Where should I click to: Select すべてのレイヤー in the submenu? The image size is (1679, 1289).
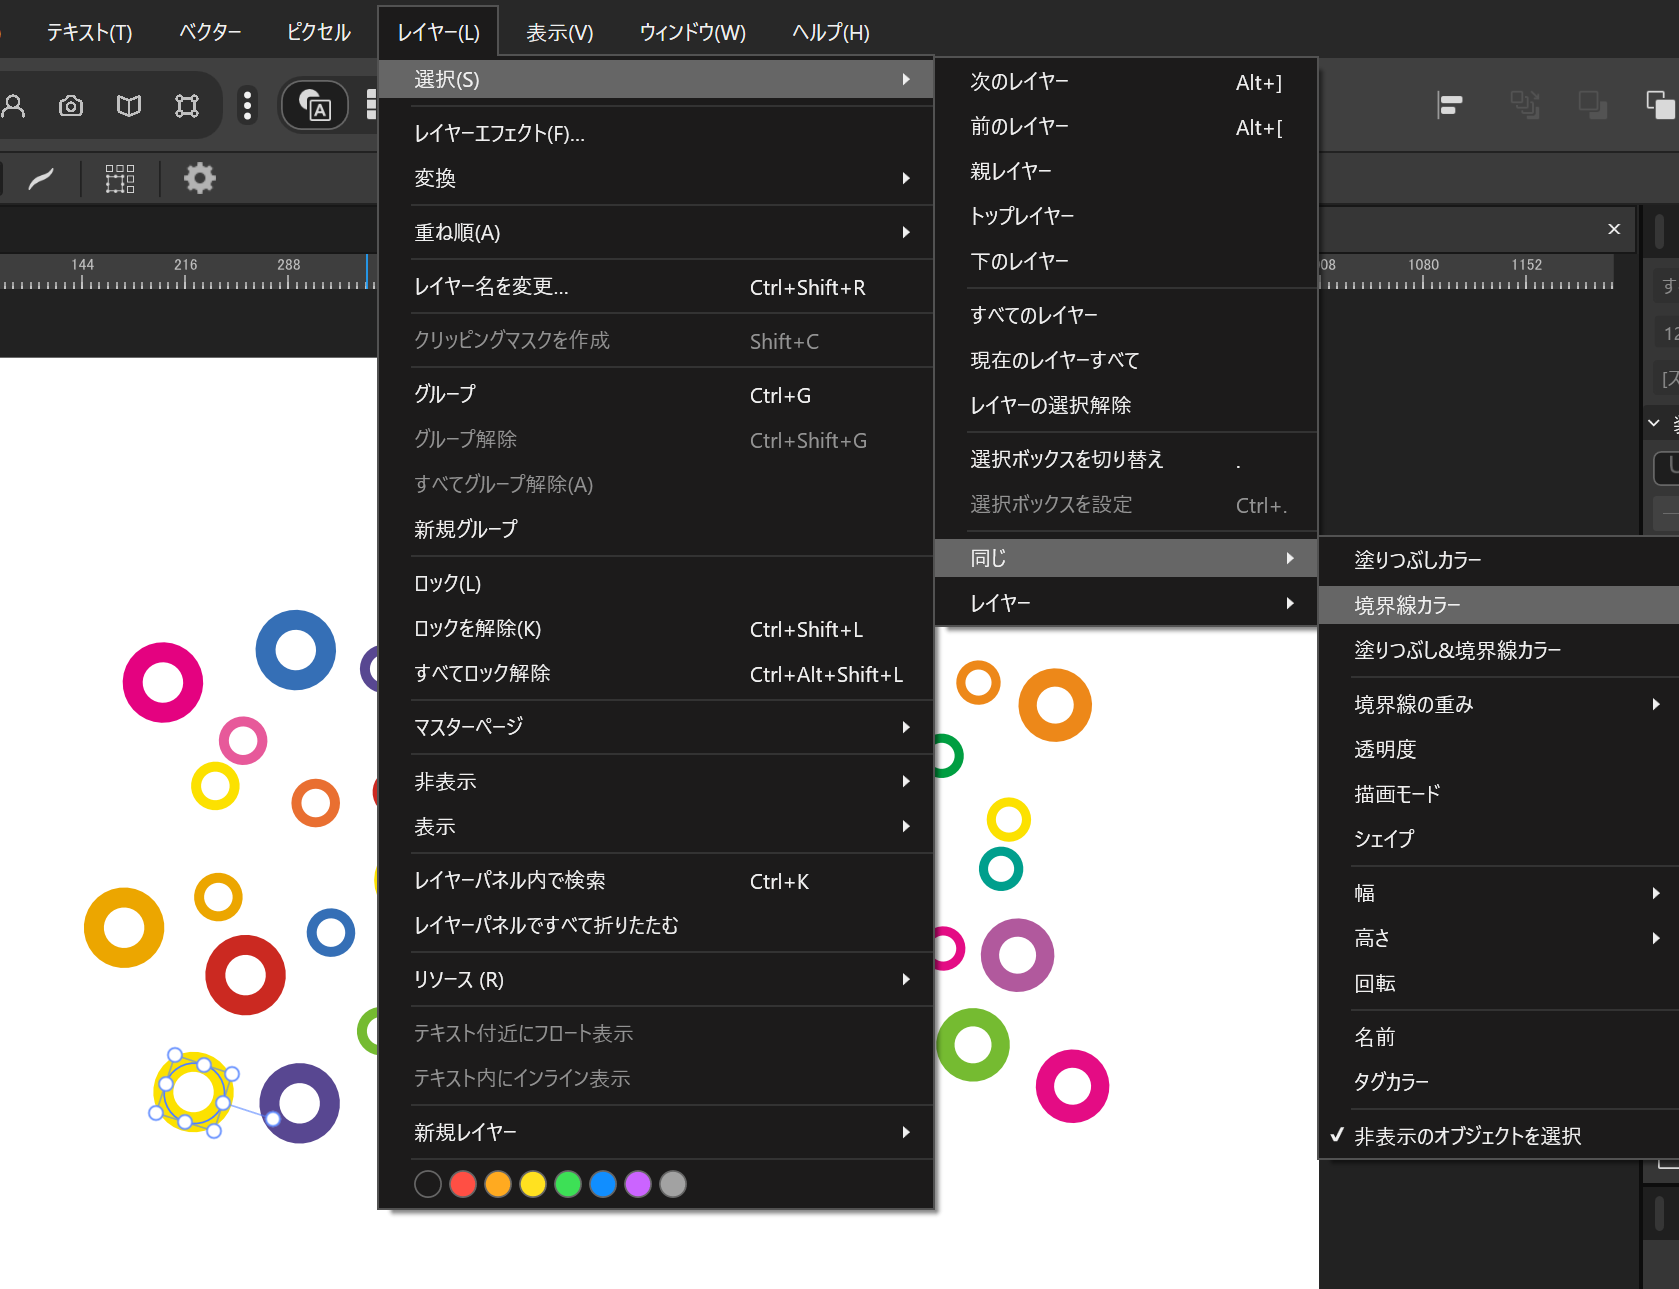1126,316
